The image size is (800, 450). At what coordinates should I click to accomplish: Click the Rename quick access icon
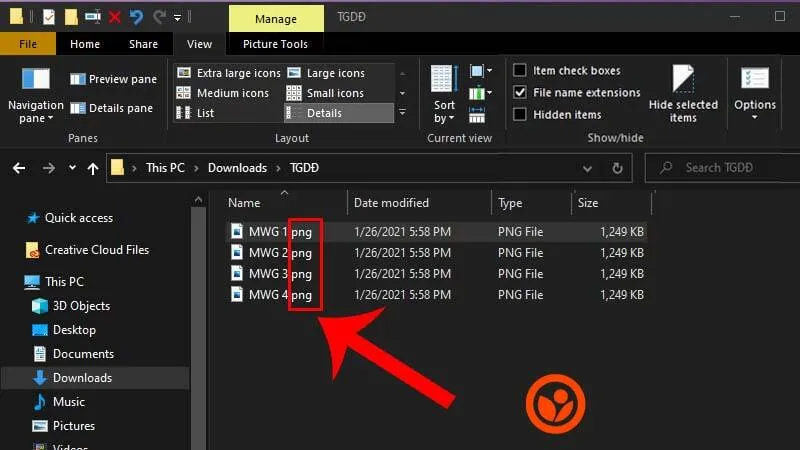point(92,17)
